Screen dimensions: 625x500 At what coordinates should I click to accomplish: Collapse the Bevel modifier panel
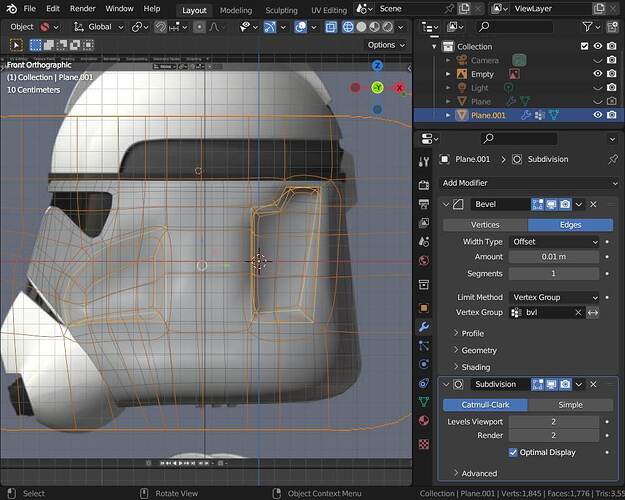pyautogui.click(x=446, y=205)
